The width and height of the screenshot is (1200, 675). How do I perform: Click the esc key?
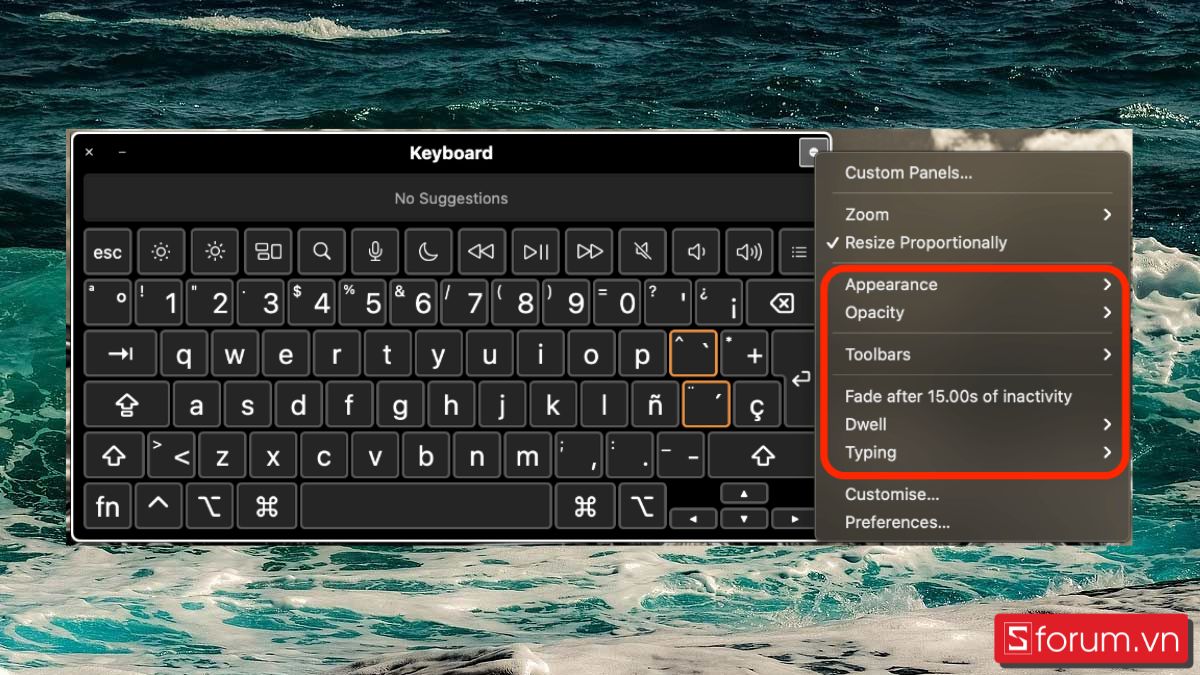click(108, 252)
